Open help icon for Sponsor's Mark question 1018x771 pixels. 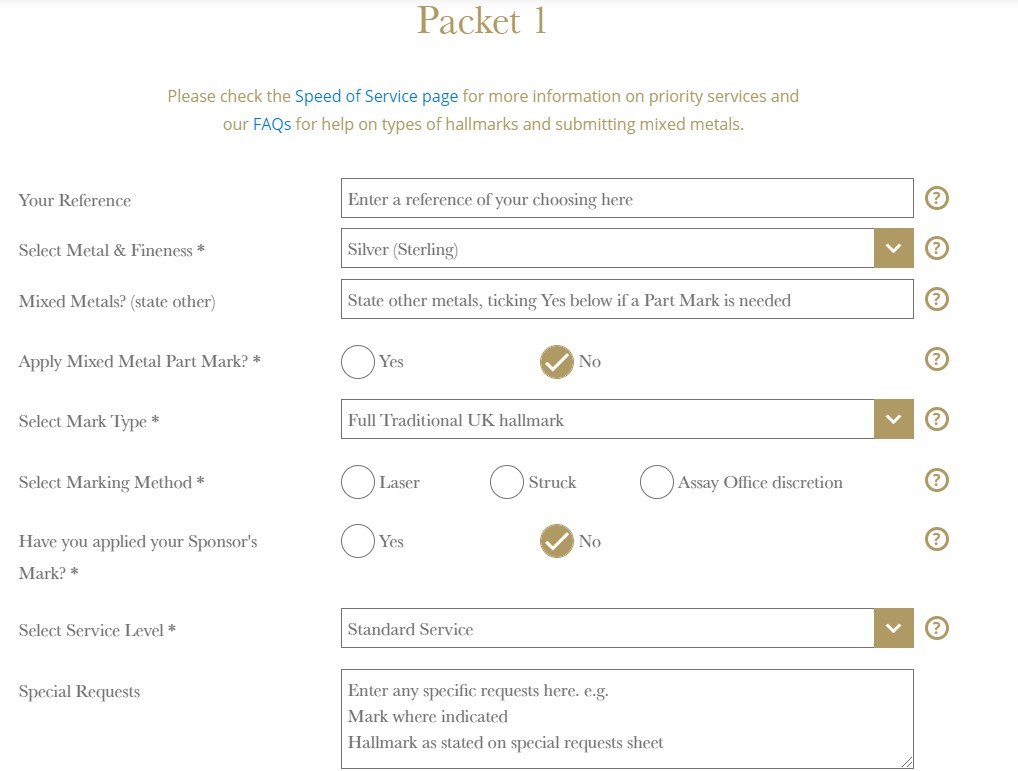click(936, 539)
